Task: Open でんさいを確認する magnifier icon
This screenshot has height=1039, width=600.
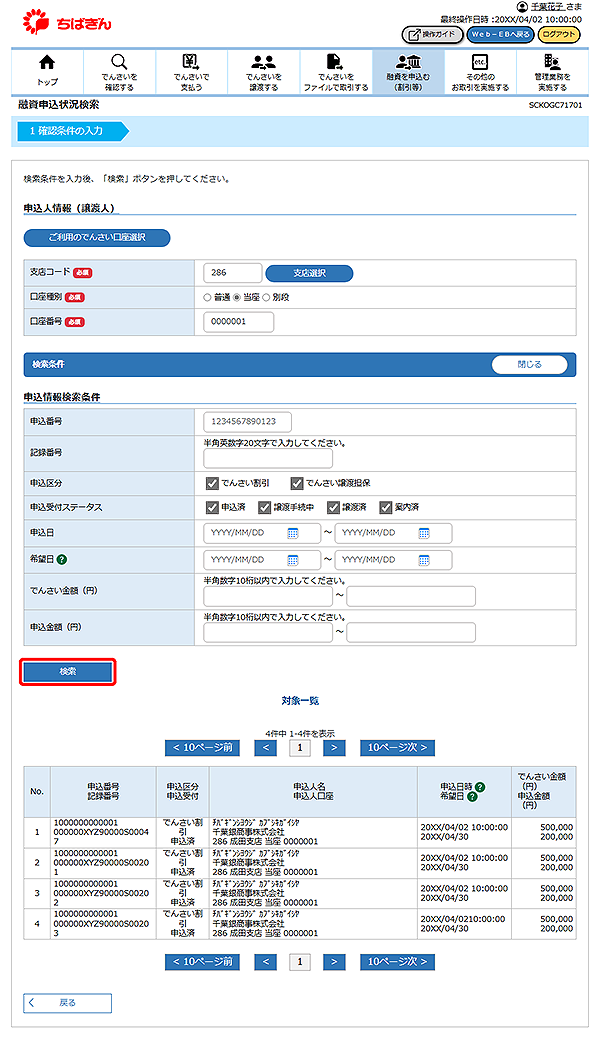Action: point(119,62)
